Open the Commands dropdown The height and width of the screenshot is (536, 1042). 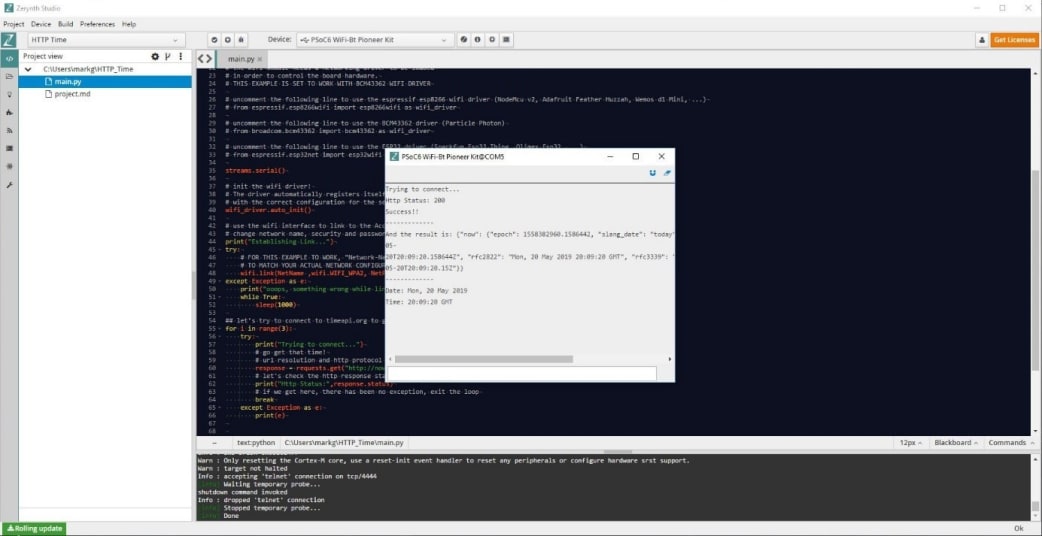click(1010, 442)
